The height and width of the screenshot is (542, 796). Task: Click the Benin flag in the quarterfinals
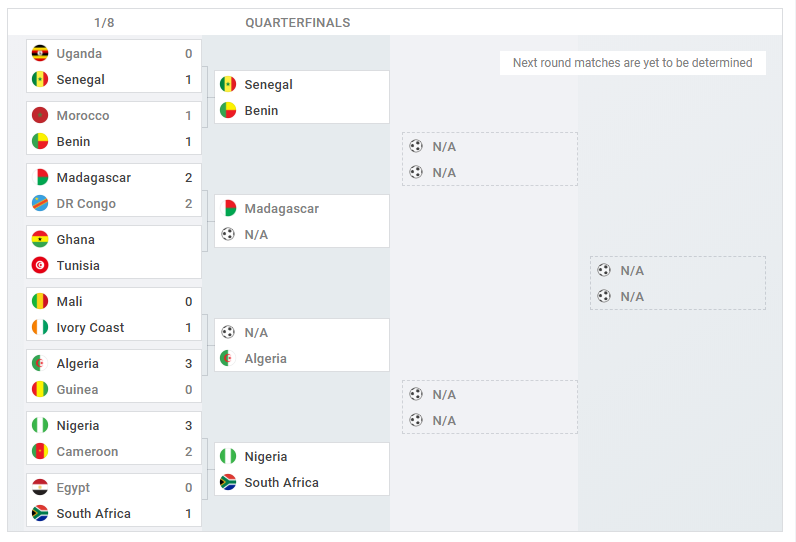[x=228, y=110]
